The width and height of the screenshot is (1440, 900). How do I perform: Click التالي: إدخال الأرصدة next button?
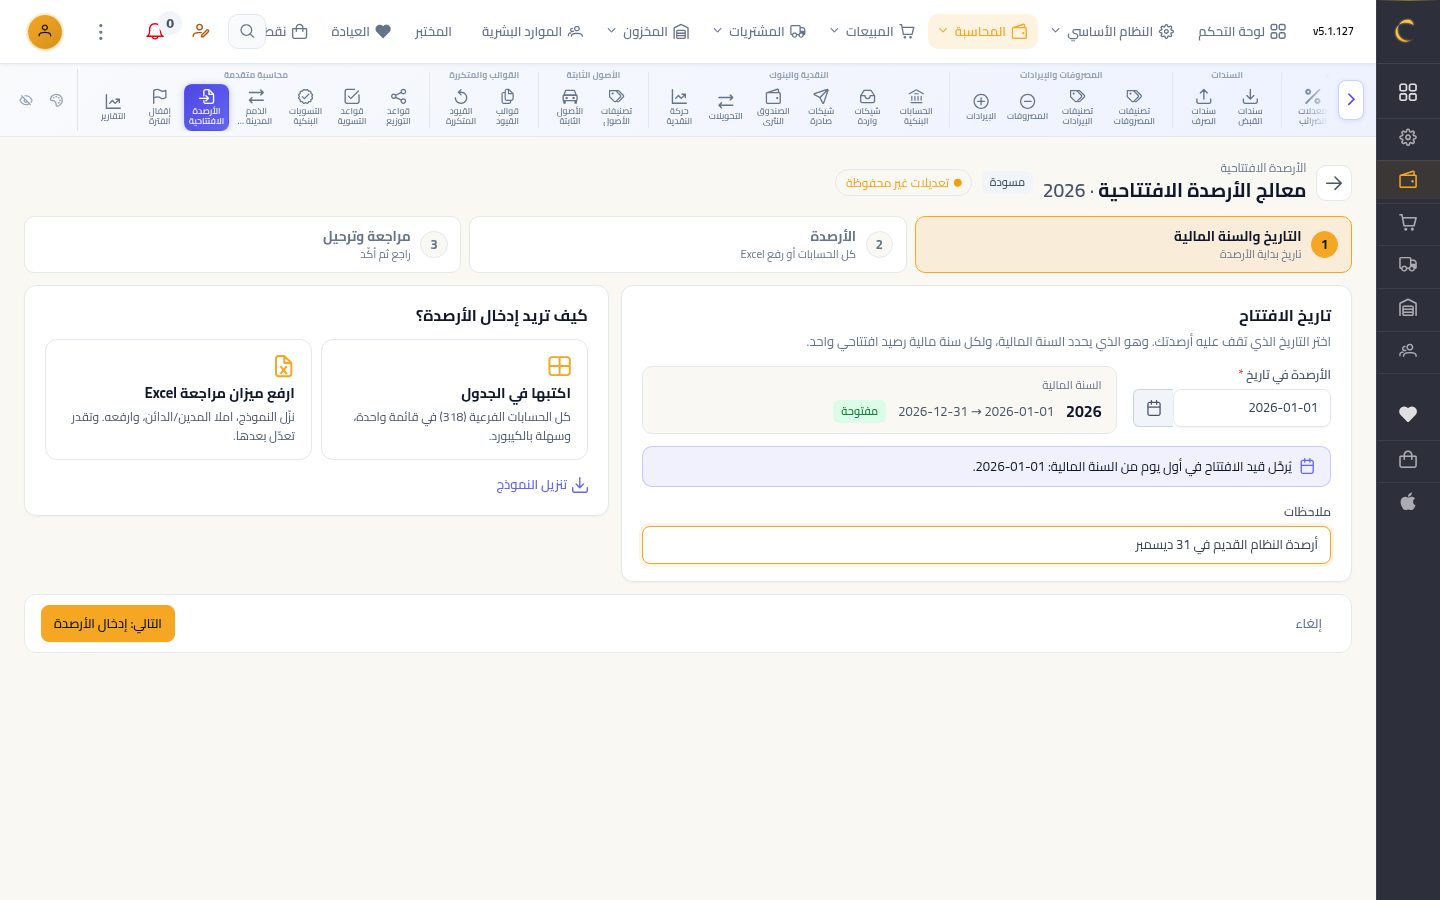(x=108, y=624)
